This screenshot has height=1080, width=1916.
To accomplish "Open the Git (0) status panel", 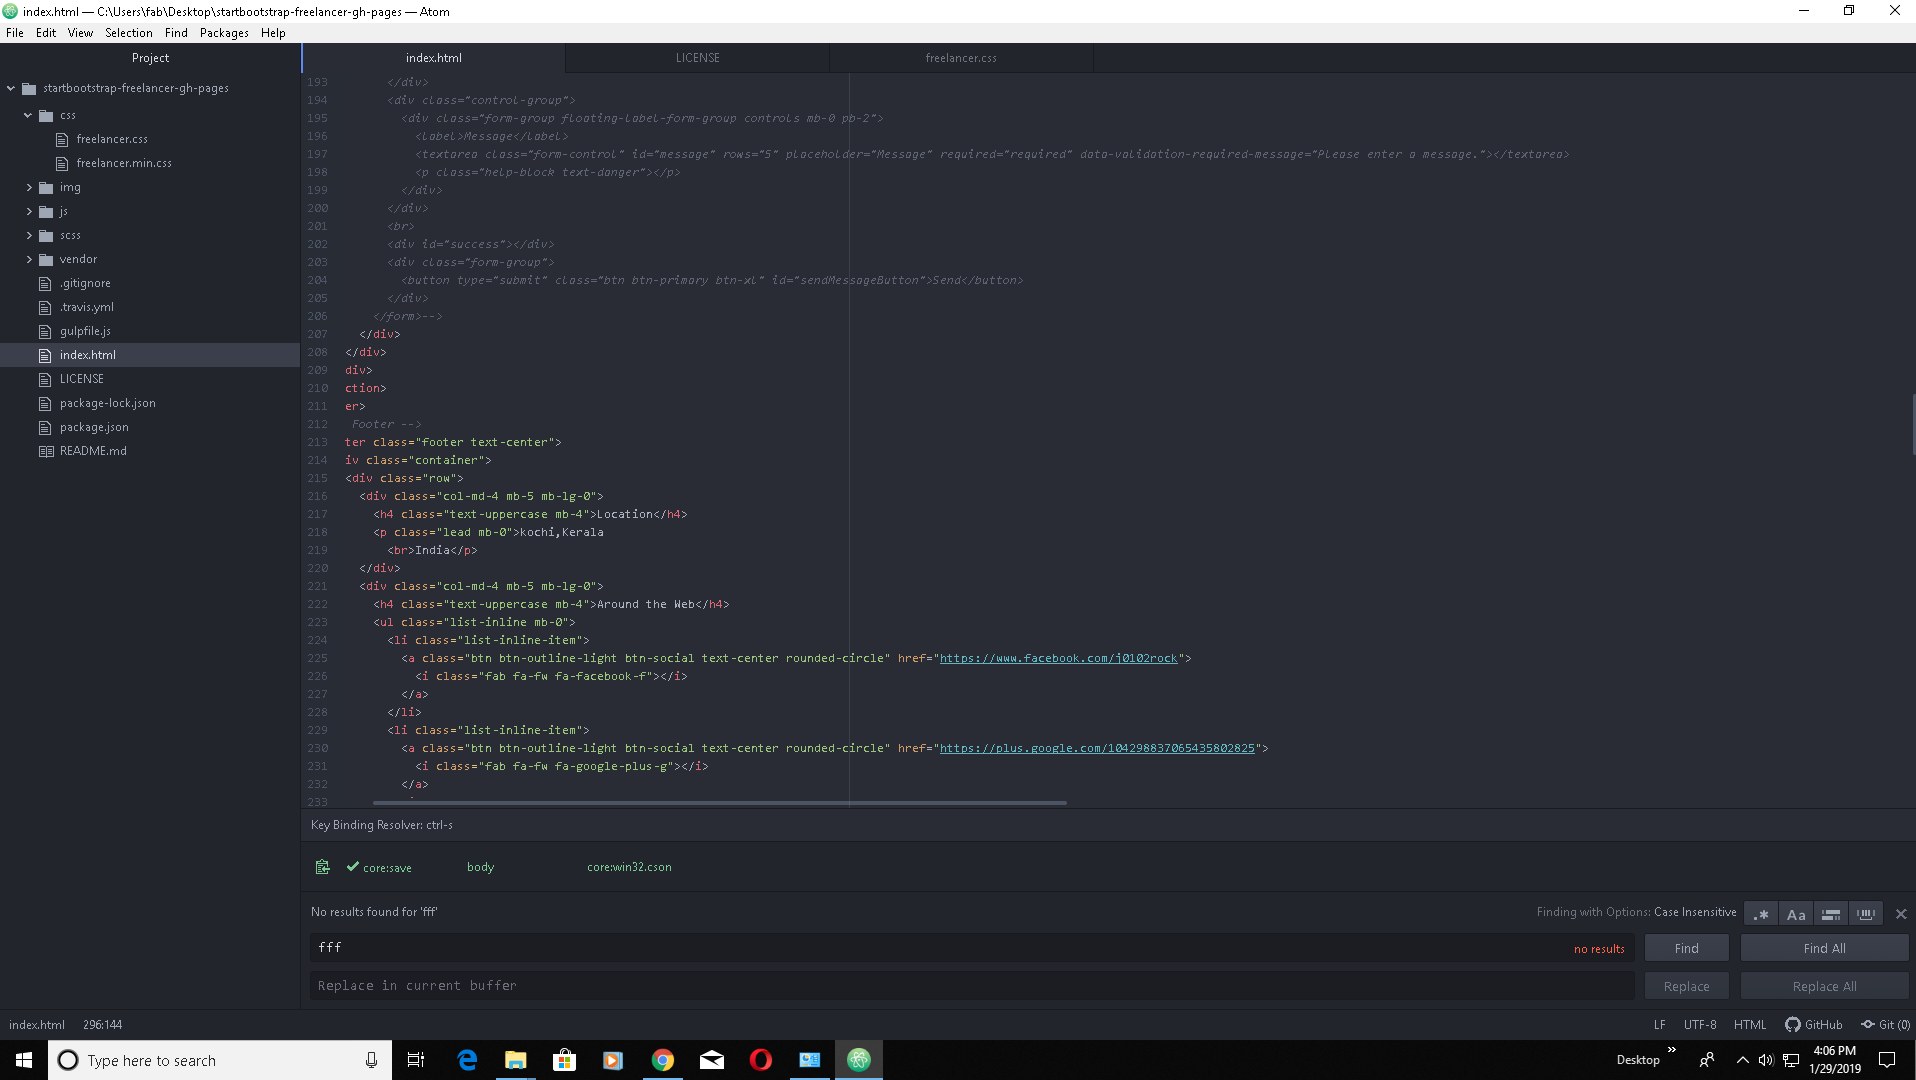I will (1885, 1025).
